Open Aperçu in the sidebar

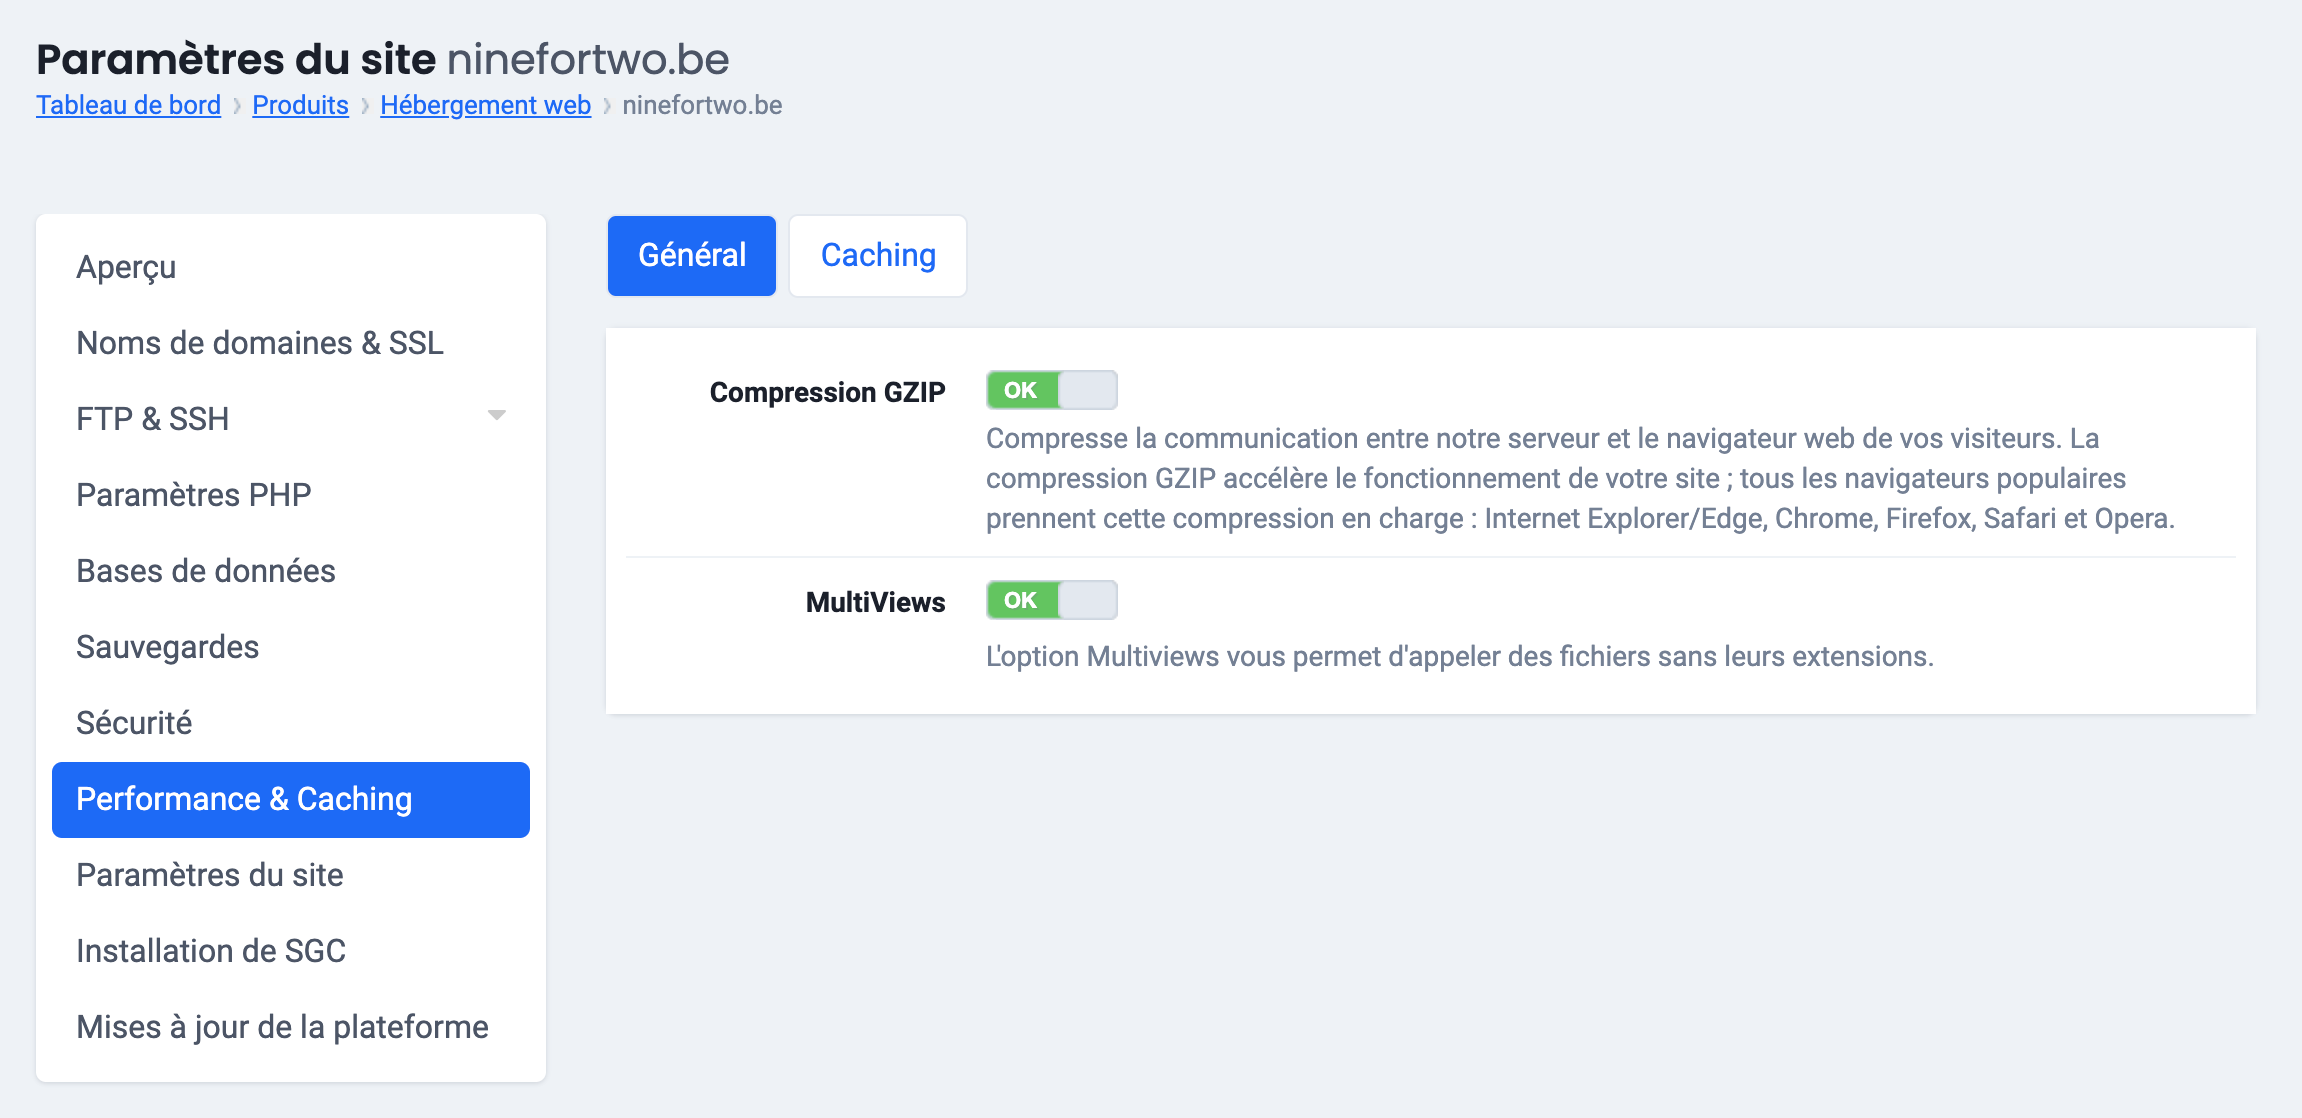[x=126, y=267]
